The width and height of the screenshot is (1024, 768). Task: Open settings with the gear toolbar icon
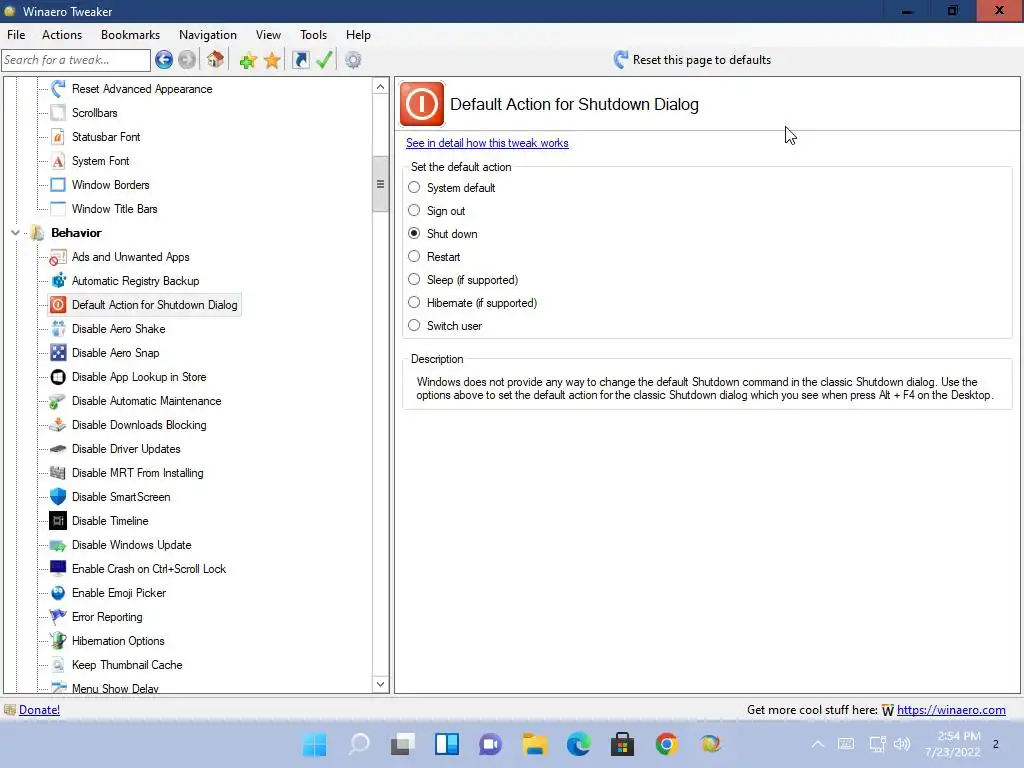tap(353, 60)
